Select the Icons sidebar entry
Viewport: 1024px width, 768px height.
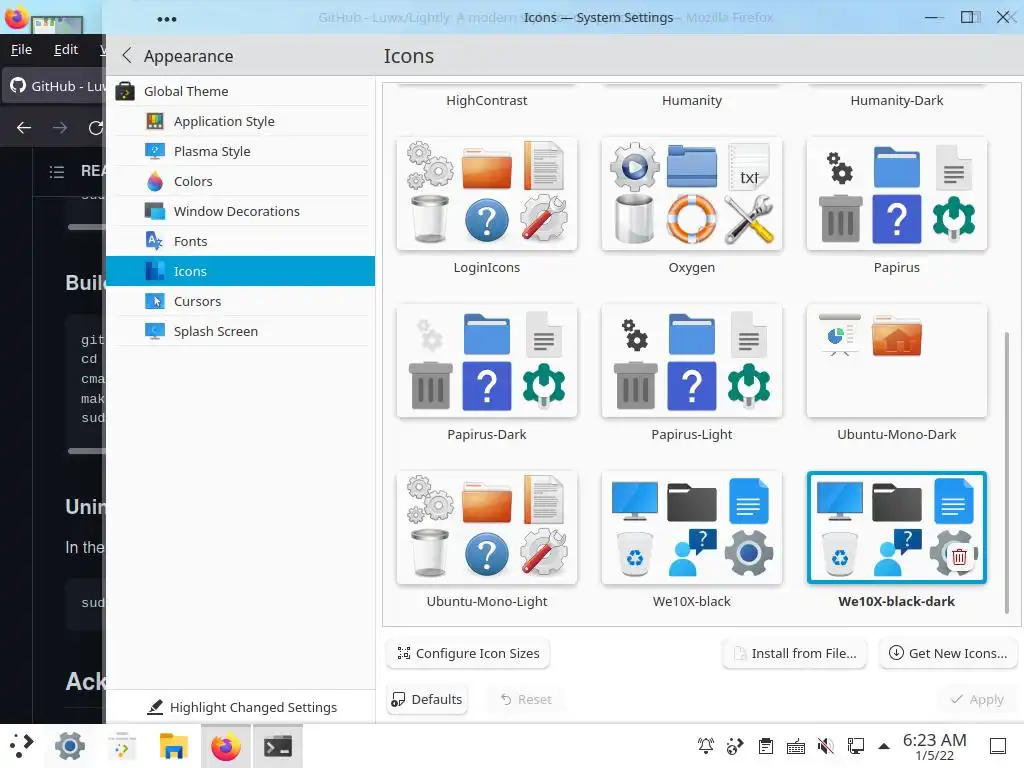pos(240,272)
